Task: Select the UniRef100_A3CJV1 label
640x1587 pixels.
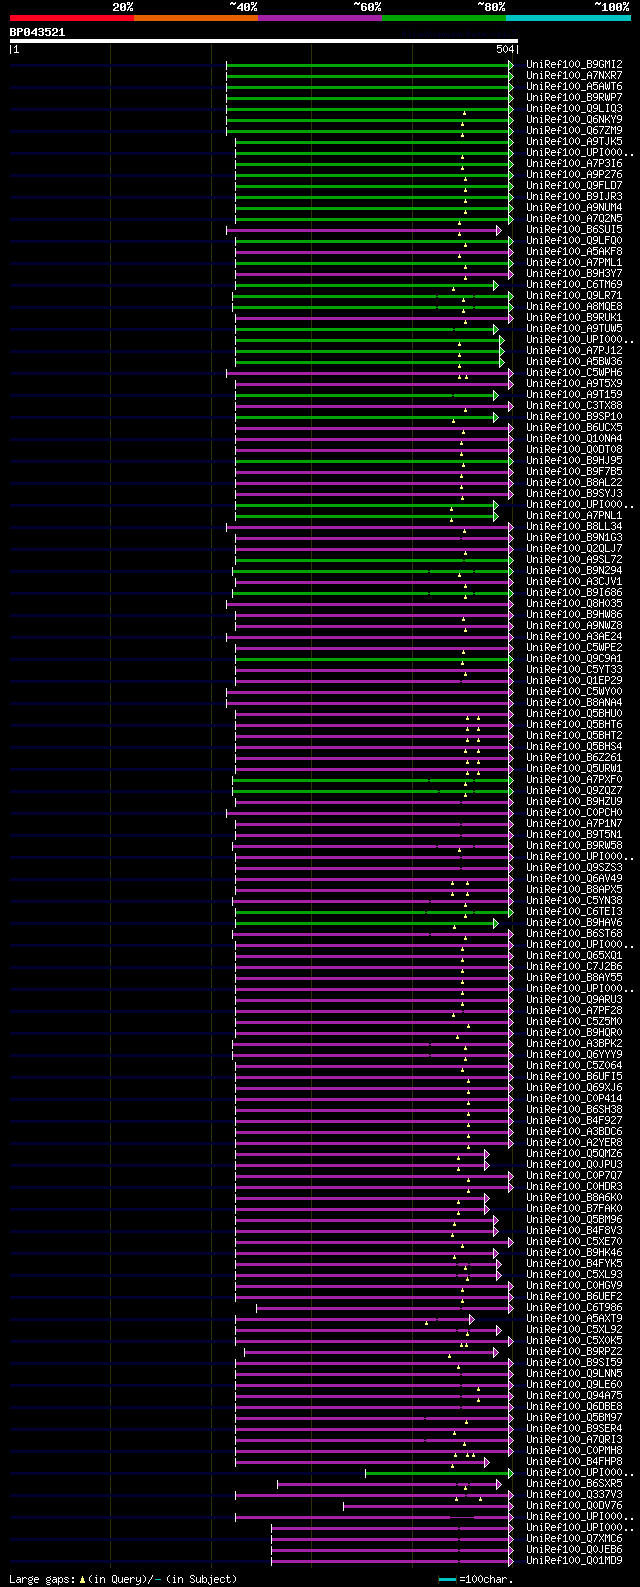Action: click(x=574, y=581)
